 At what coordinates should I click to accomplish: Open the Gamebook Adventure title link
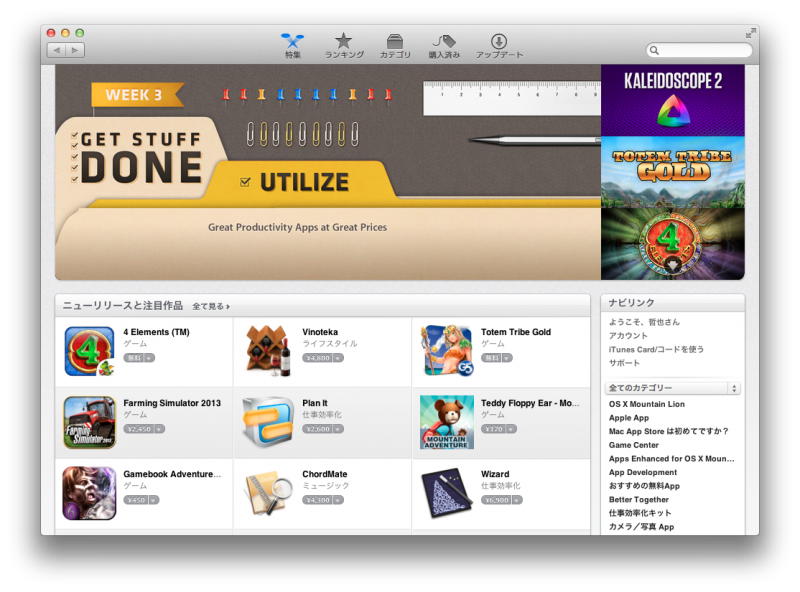pos(172,474)
